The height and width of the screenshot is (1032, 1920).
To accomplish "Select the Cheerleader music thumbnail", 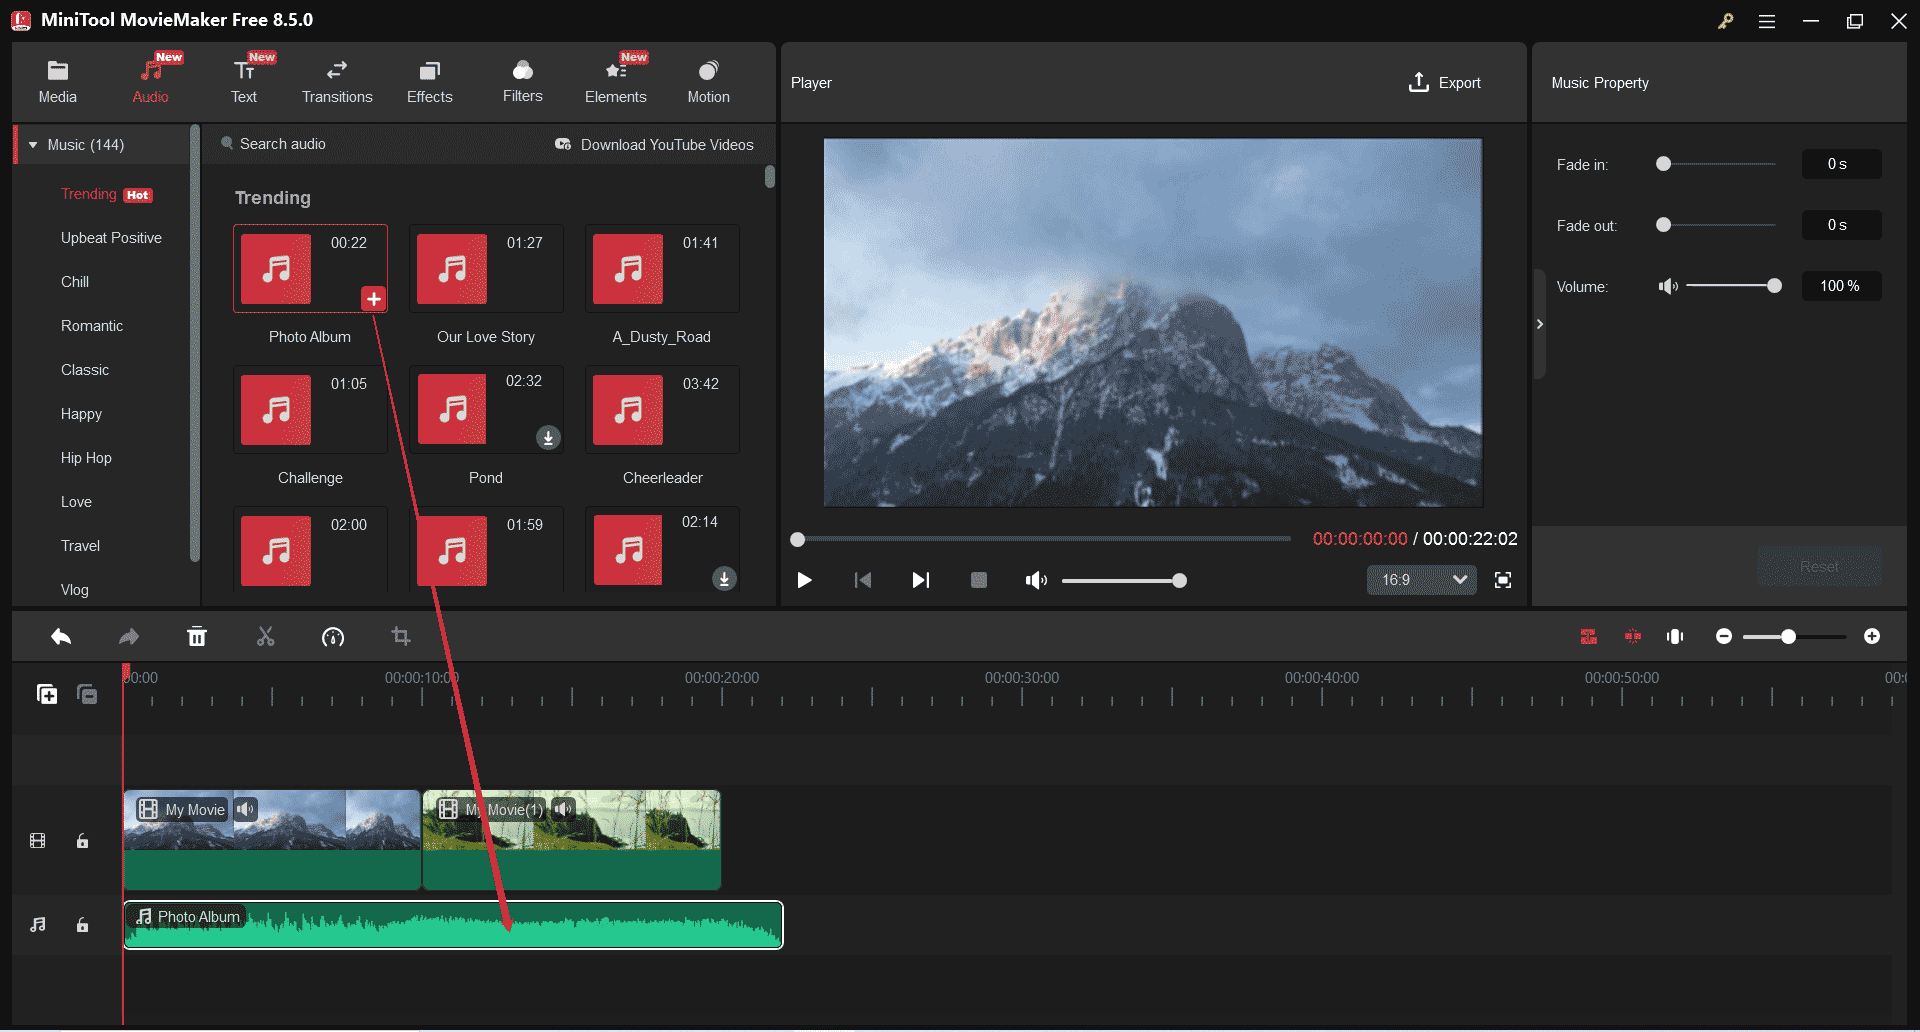I will click(x=627, y=410).
